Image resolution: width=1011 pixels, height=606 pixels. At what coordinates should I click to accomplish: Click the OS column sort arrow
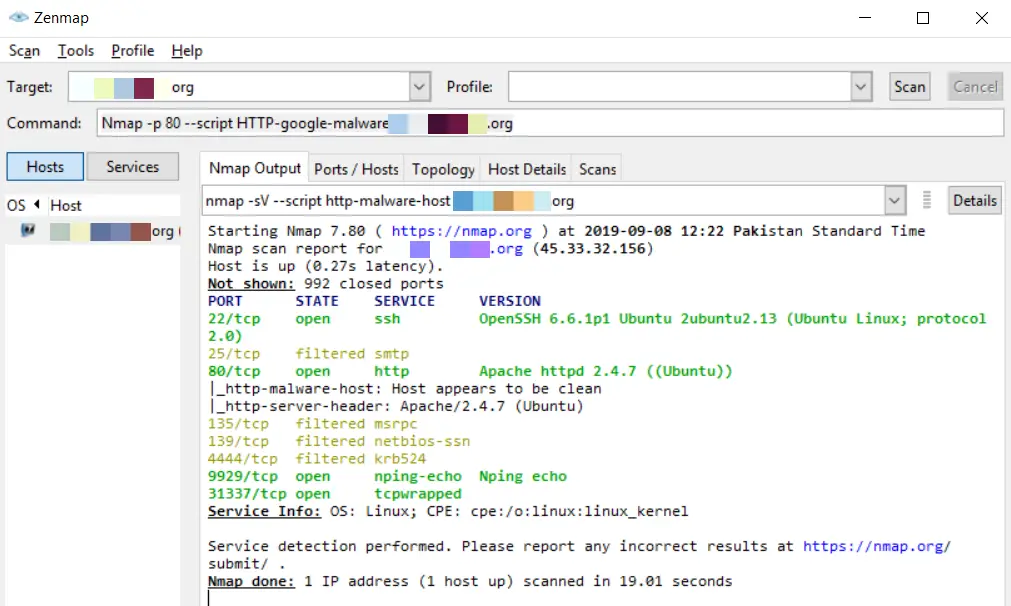pos(37,204)
